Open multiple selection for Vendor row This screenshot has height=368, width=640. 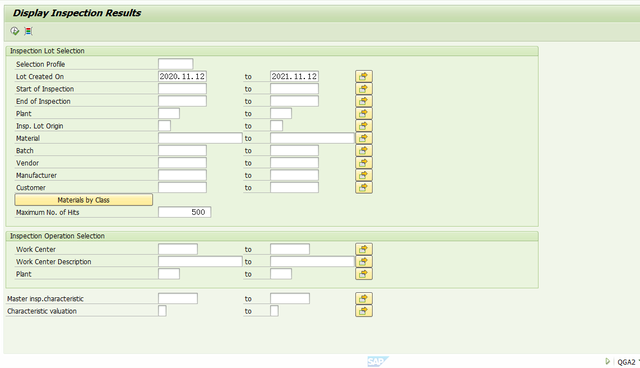coord(364,163)
